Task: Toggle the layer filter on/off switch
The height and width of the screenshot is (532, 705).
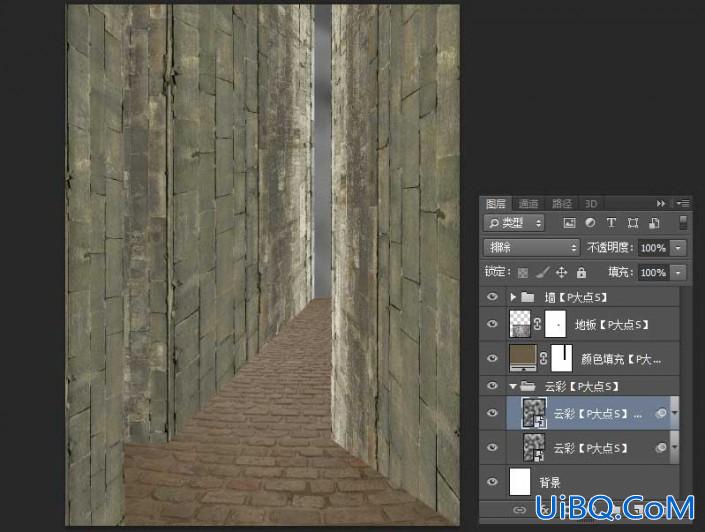Action: tap(683, 223)
